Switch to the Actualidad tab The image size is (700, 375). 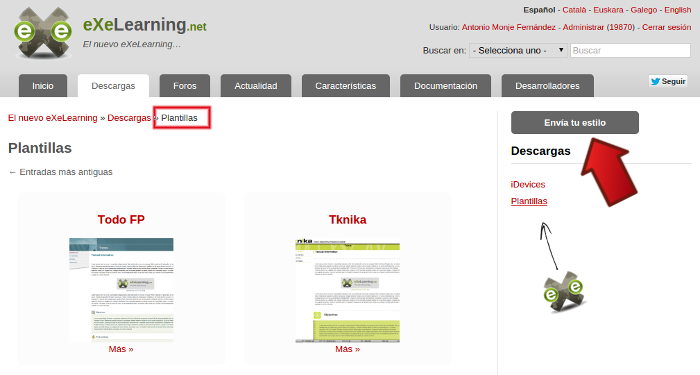[256, 86]
